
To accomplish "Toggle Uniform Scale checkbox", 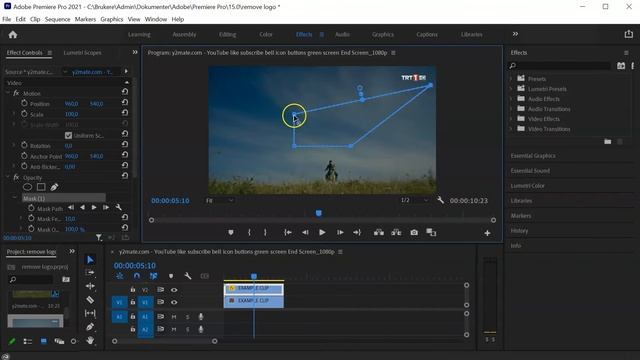I will click(x=68, y=136).
